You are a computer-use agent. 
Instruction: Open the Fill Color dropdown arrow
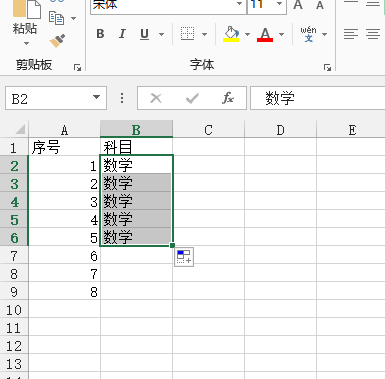click(247, 34)
